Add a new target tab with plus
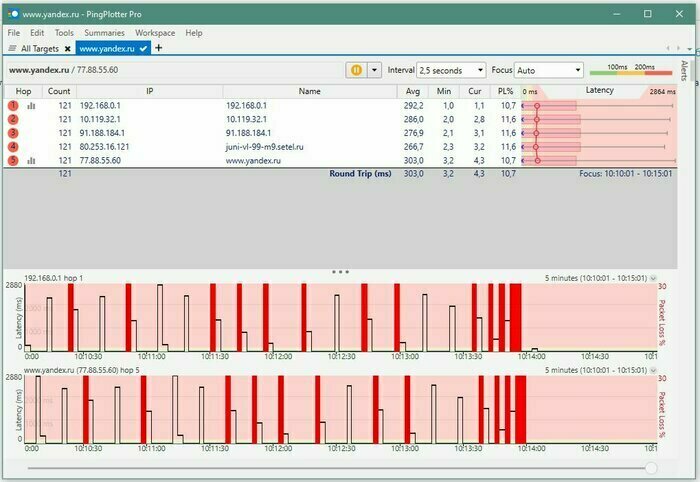700x482 pixels. (x=159, y=48)
